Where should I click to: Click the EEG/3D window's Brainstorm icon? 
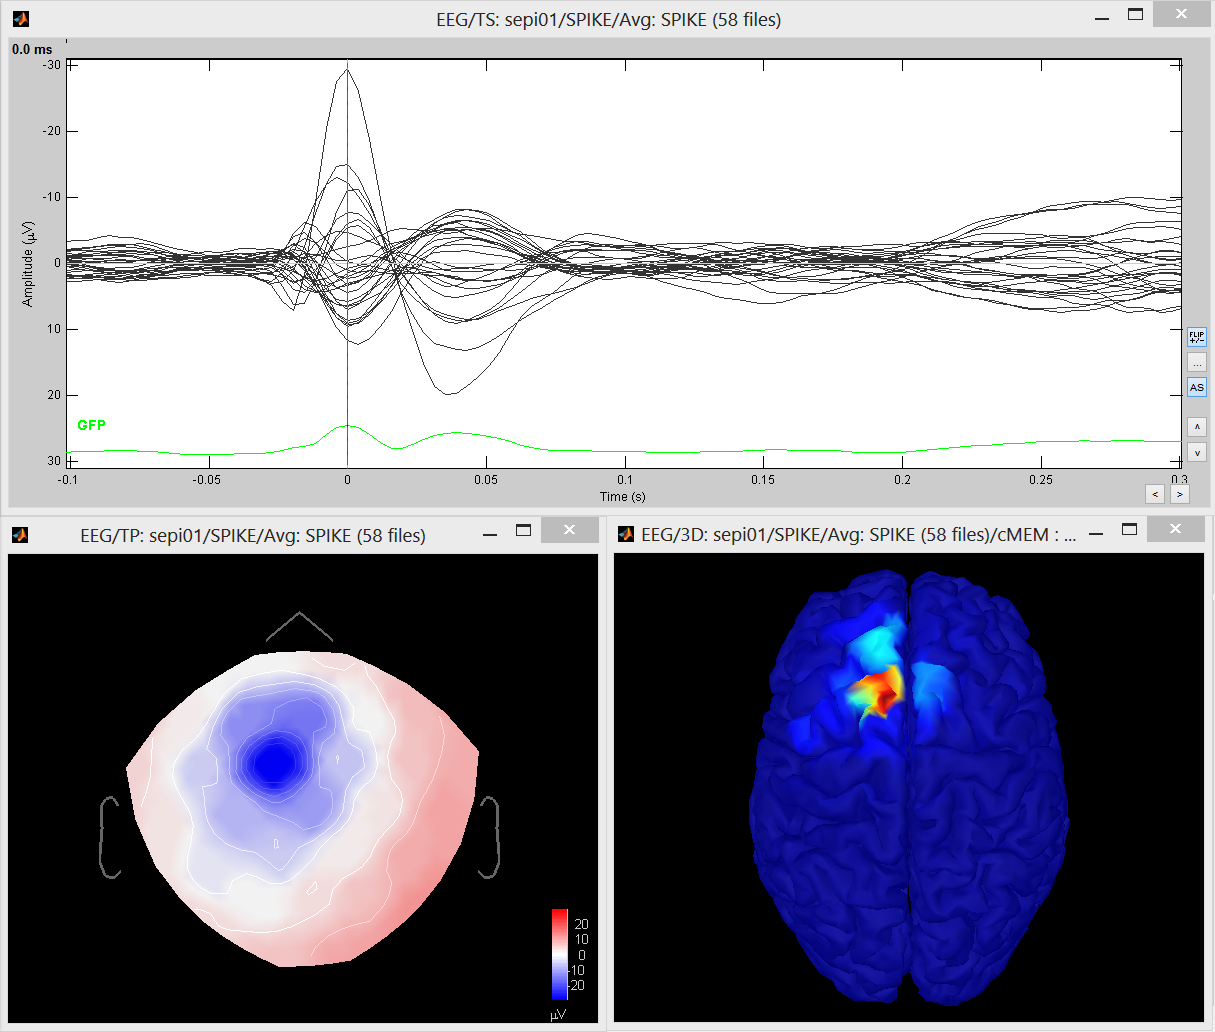(626, 535)
